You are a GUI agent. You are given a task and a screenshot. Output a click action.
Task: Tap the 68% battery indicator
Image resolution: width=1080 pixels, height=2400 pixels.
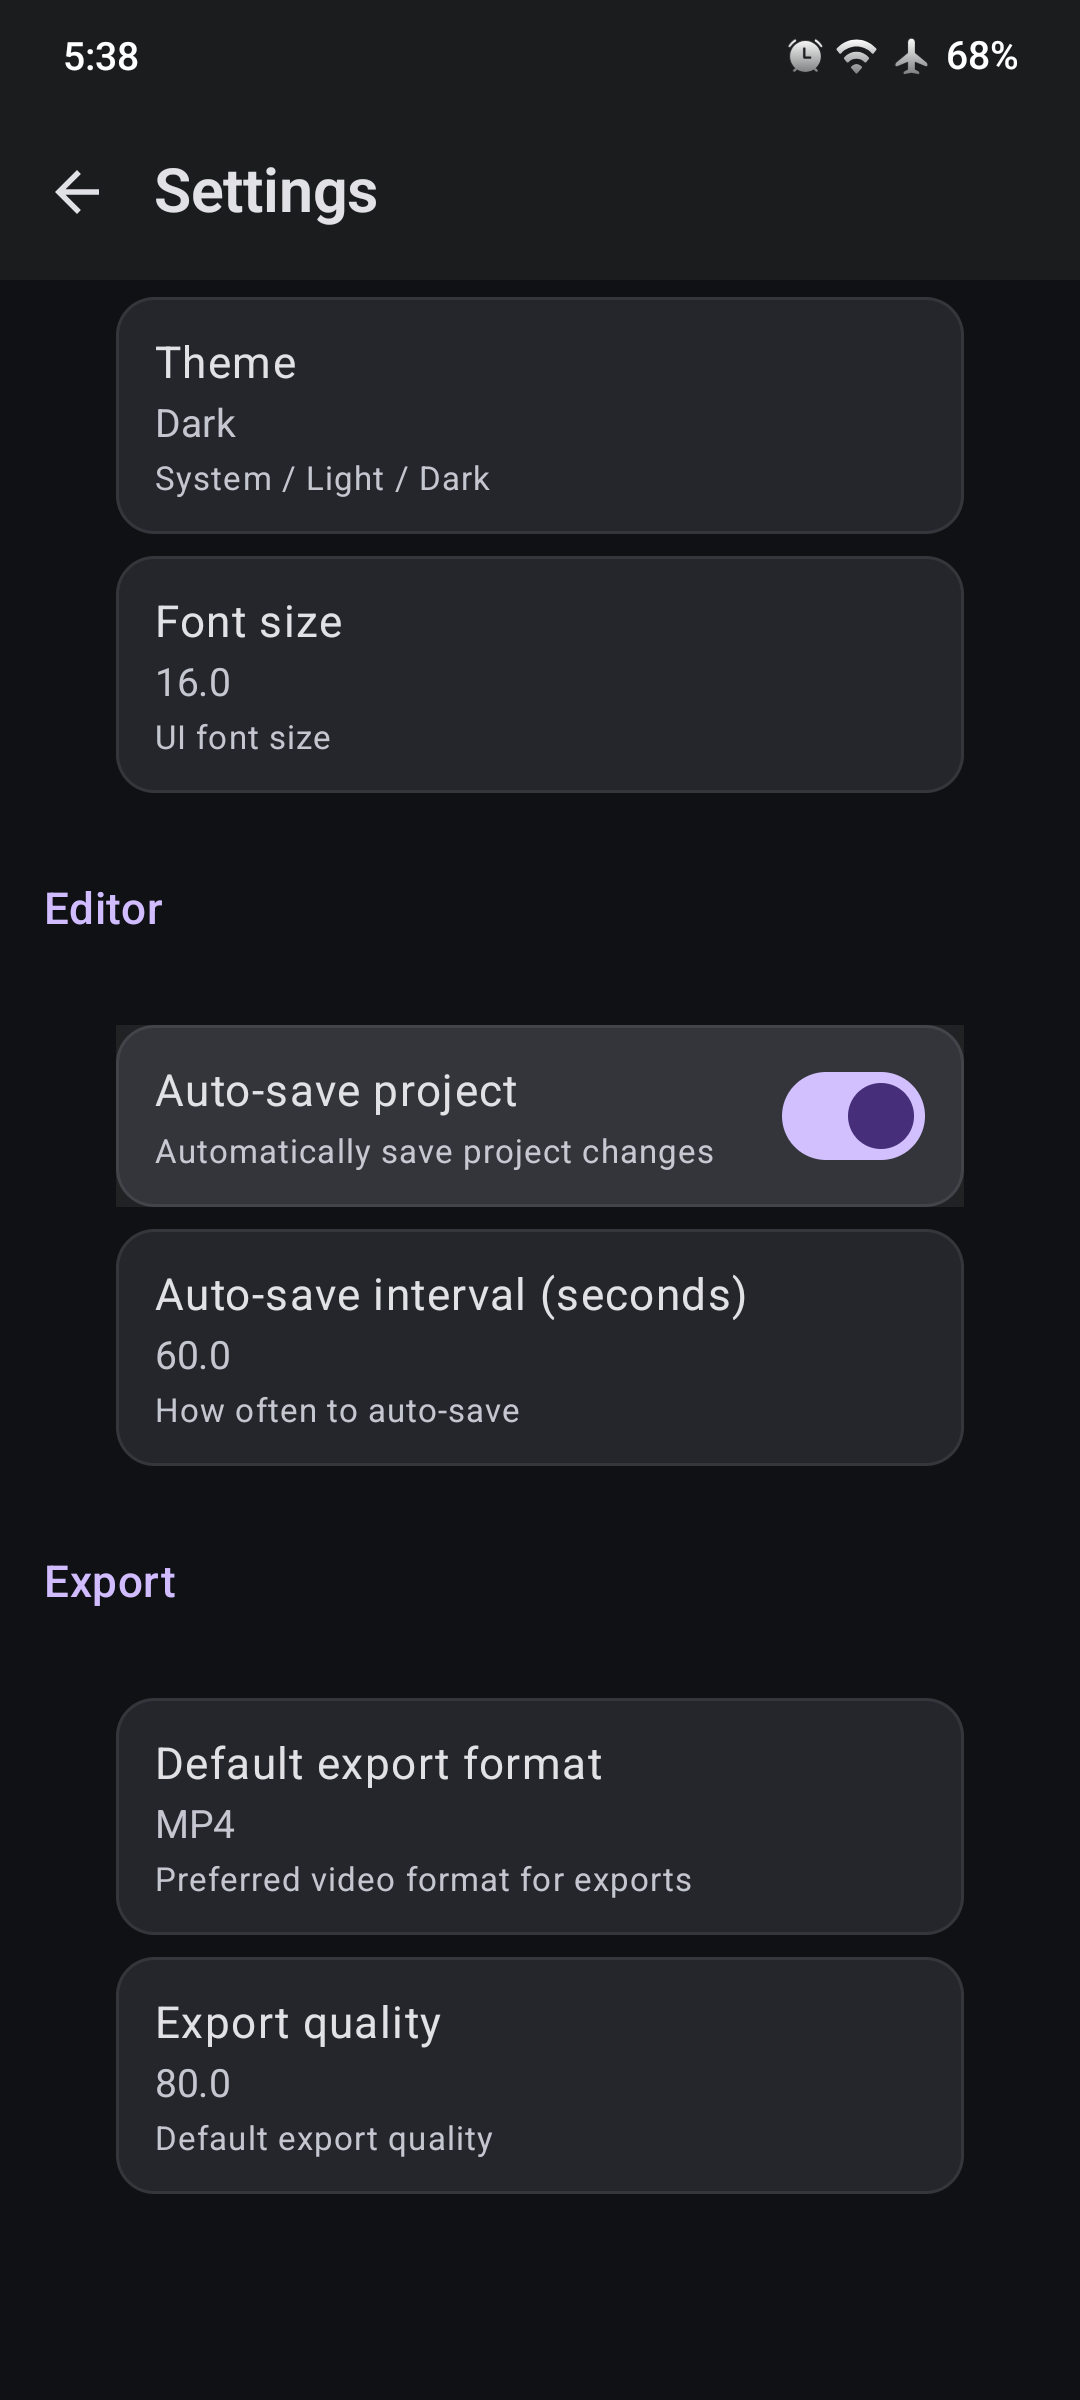(982, 56)
